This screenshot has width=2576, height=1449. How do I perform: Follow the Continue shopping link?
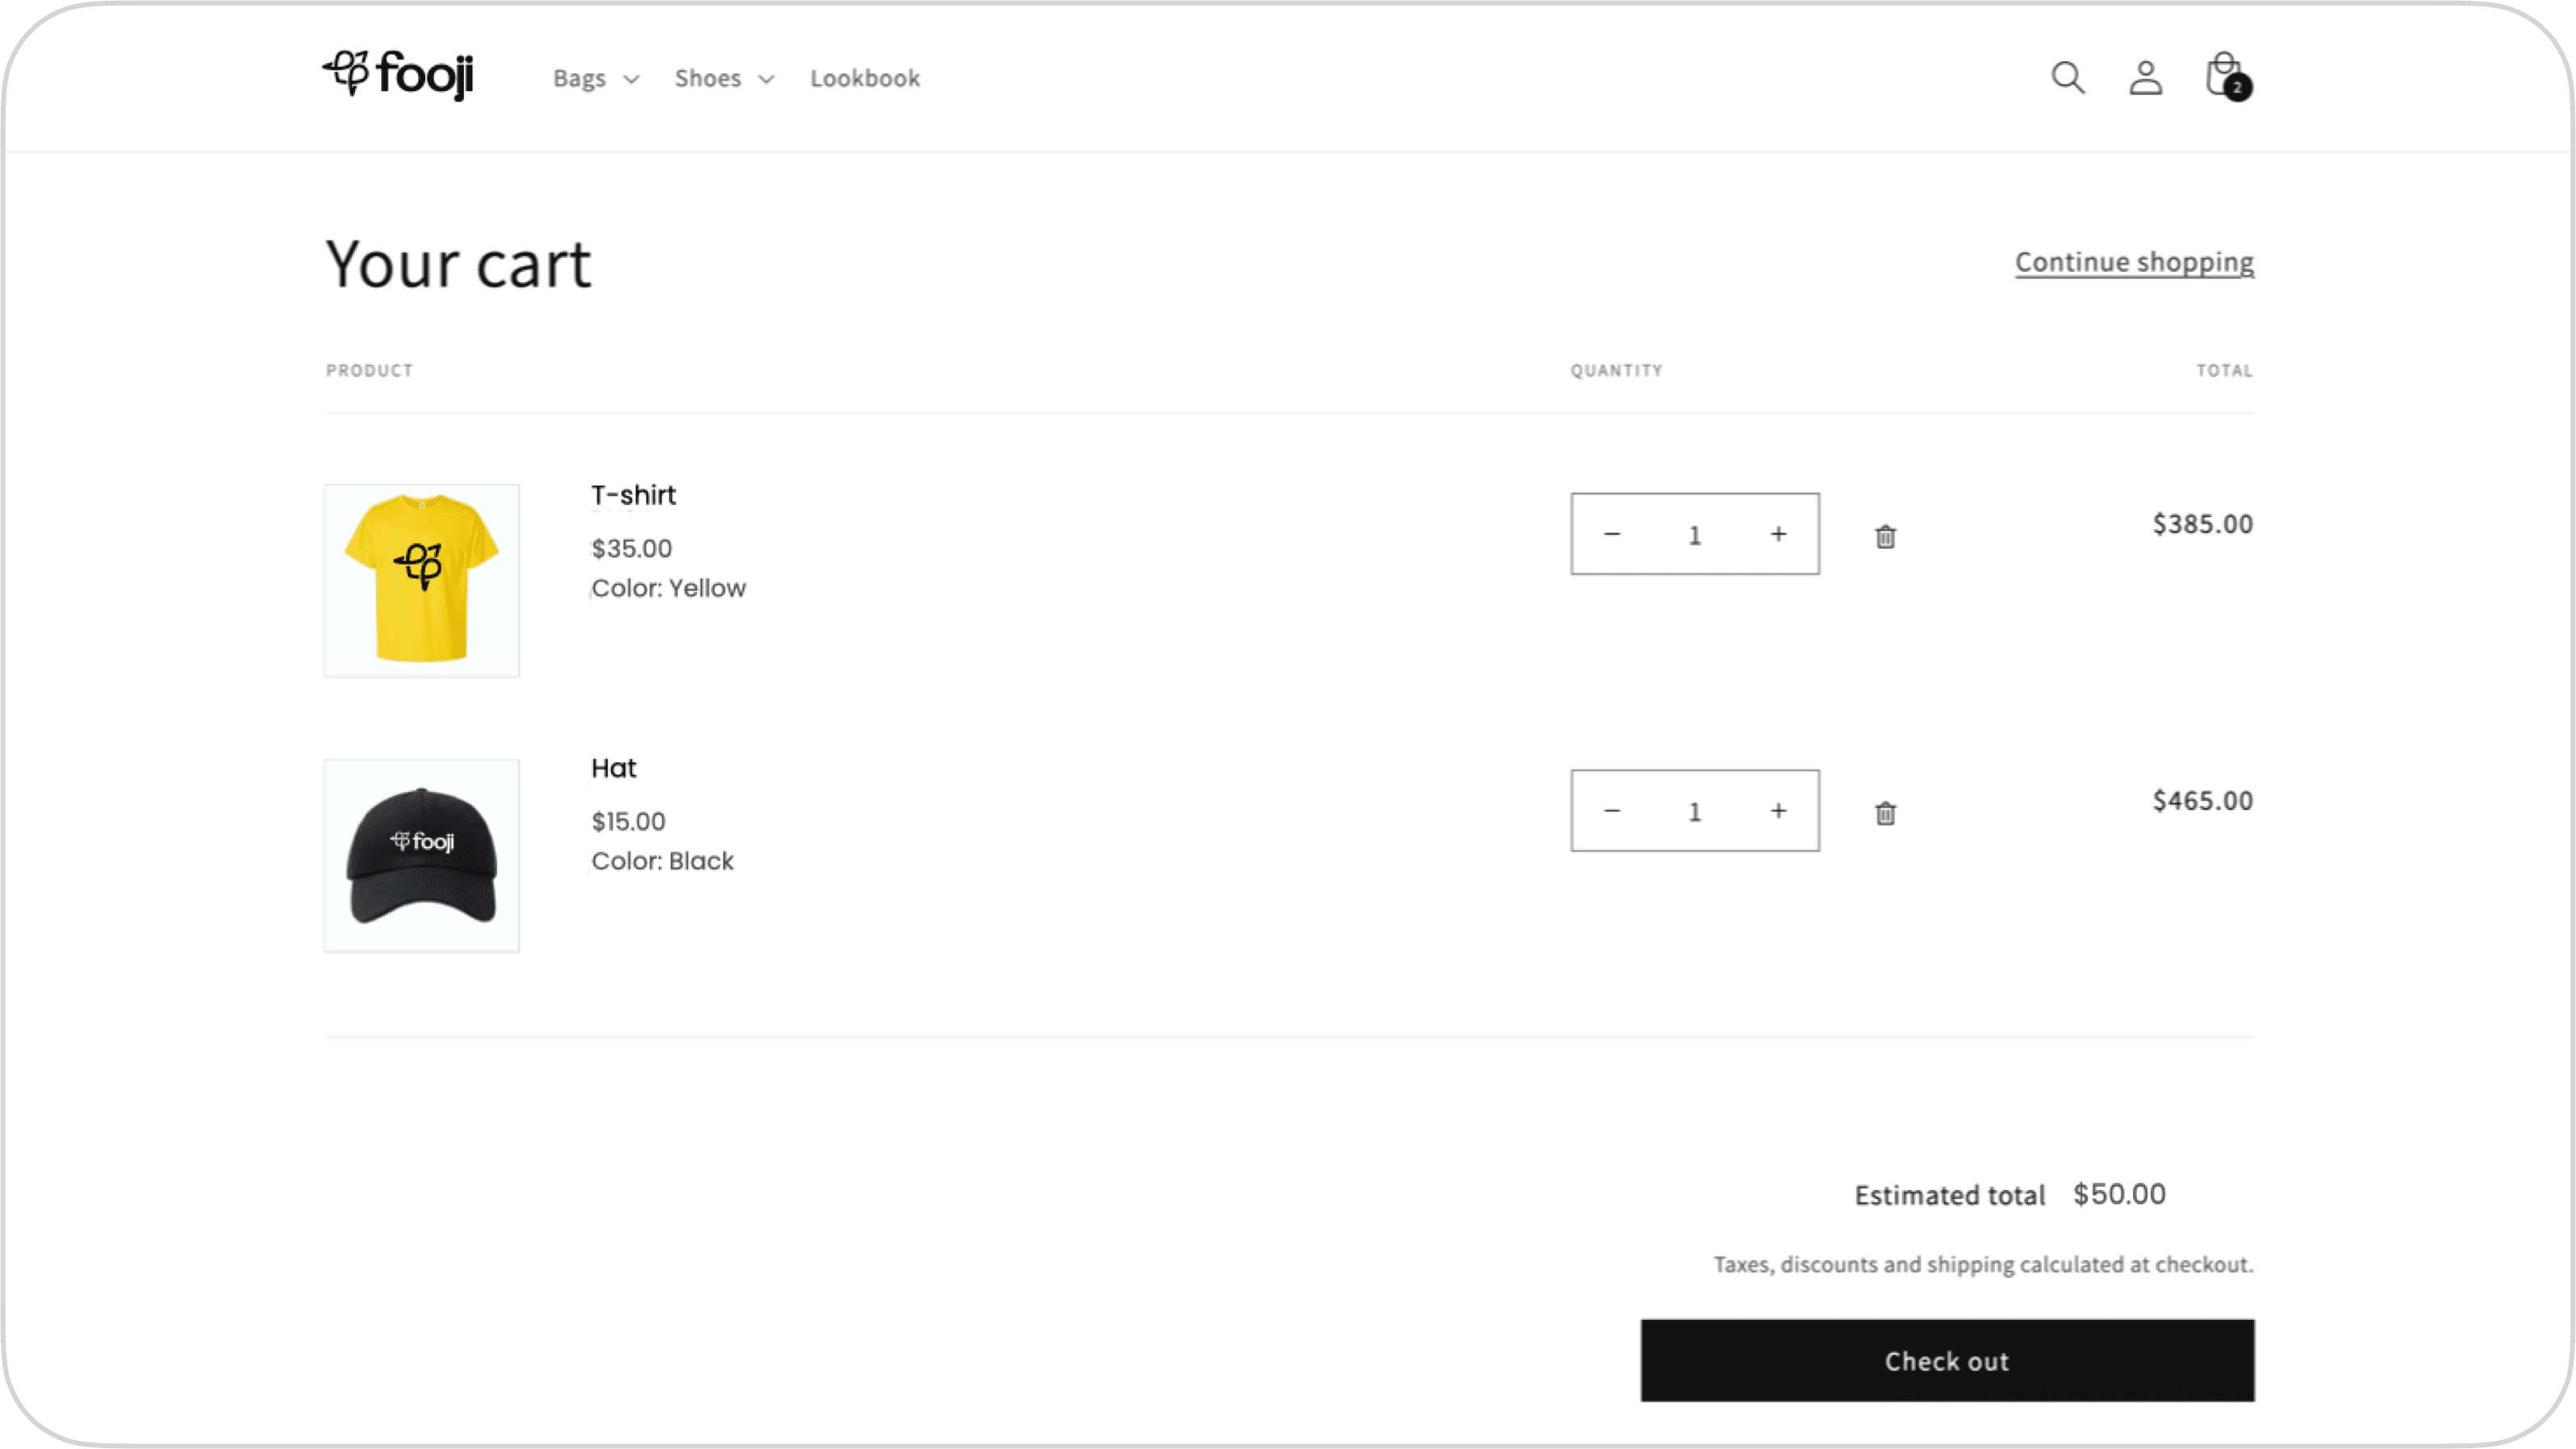coord(2134,262)
